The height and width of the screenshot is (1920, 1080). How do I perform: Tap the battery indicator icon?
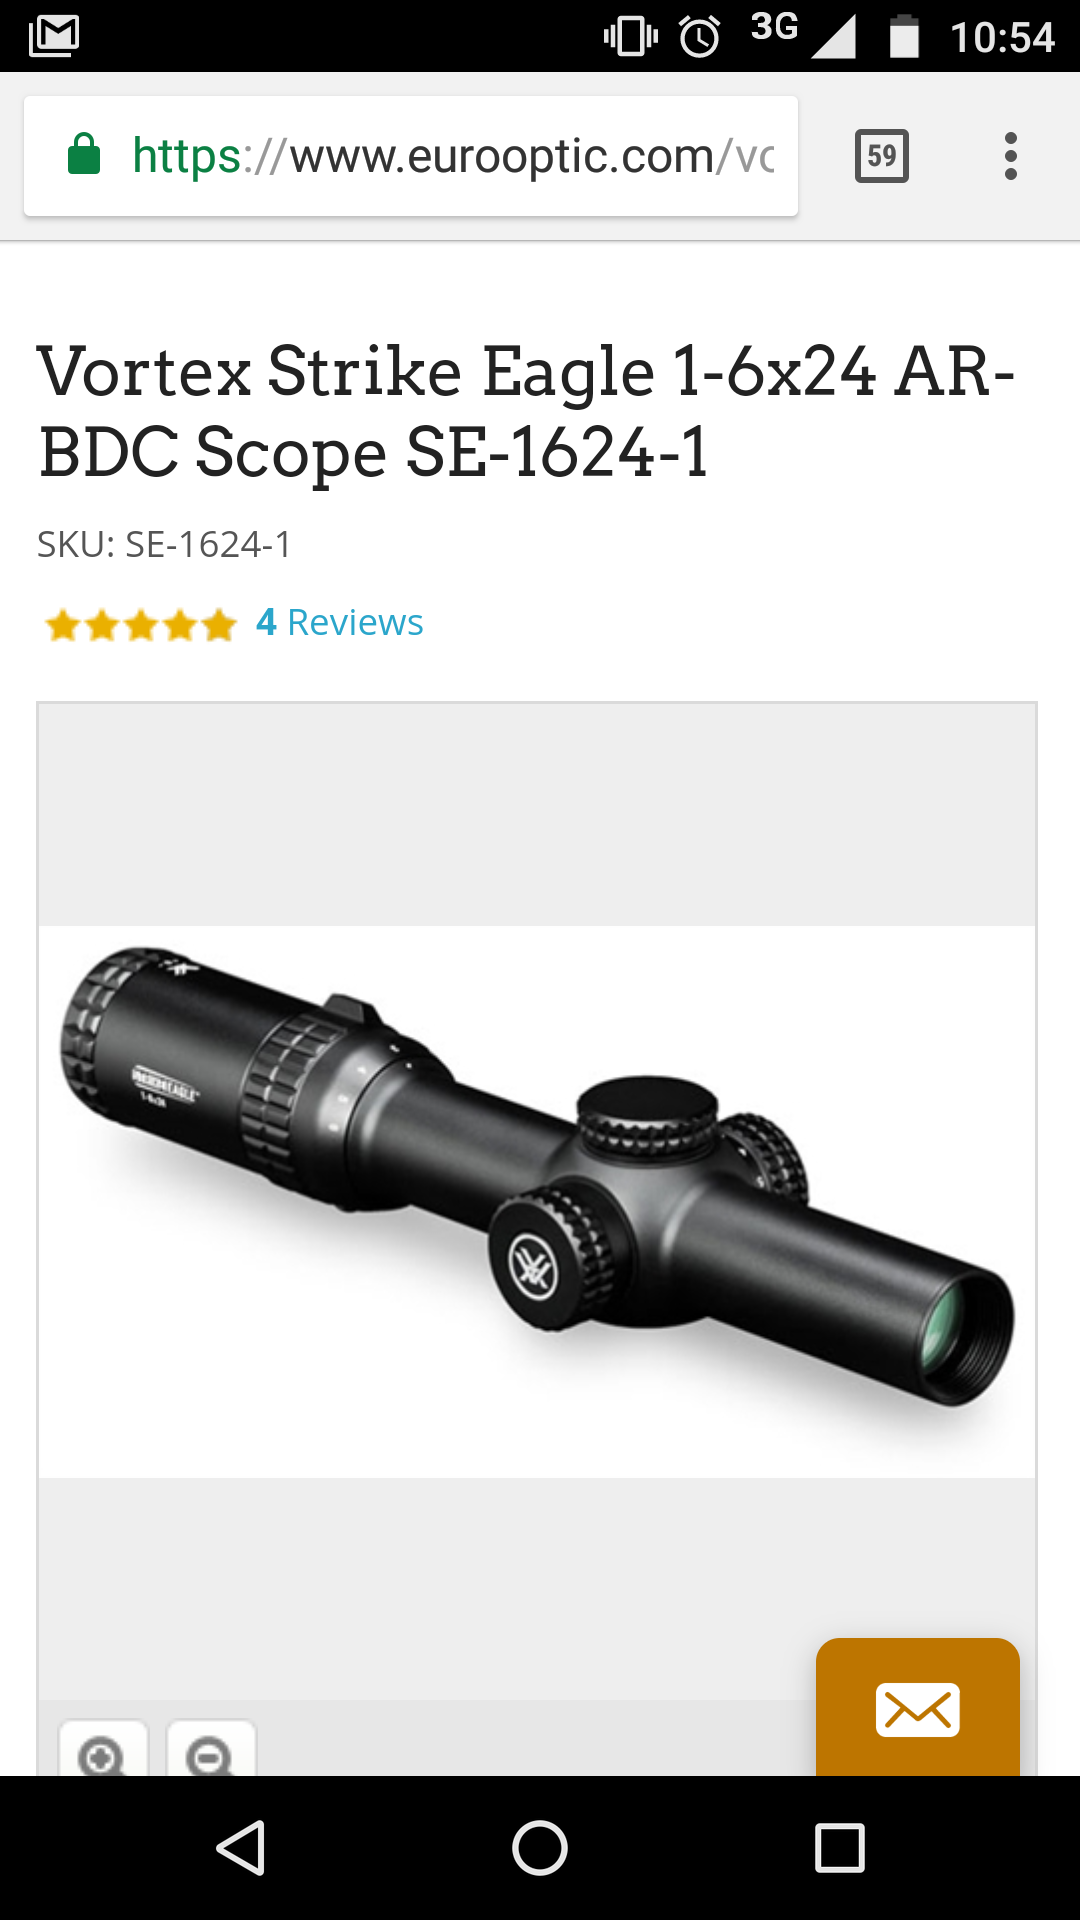tap(904, 37)
